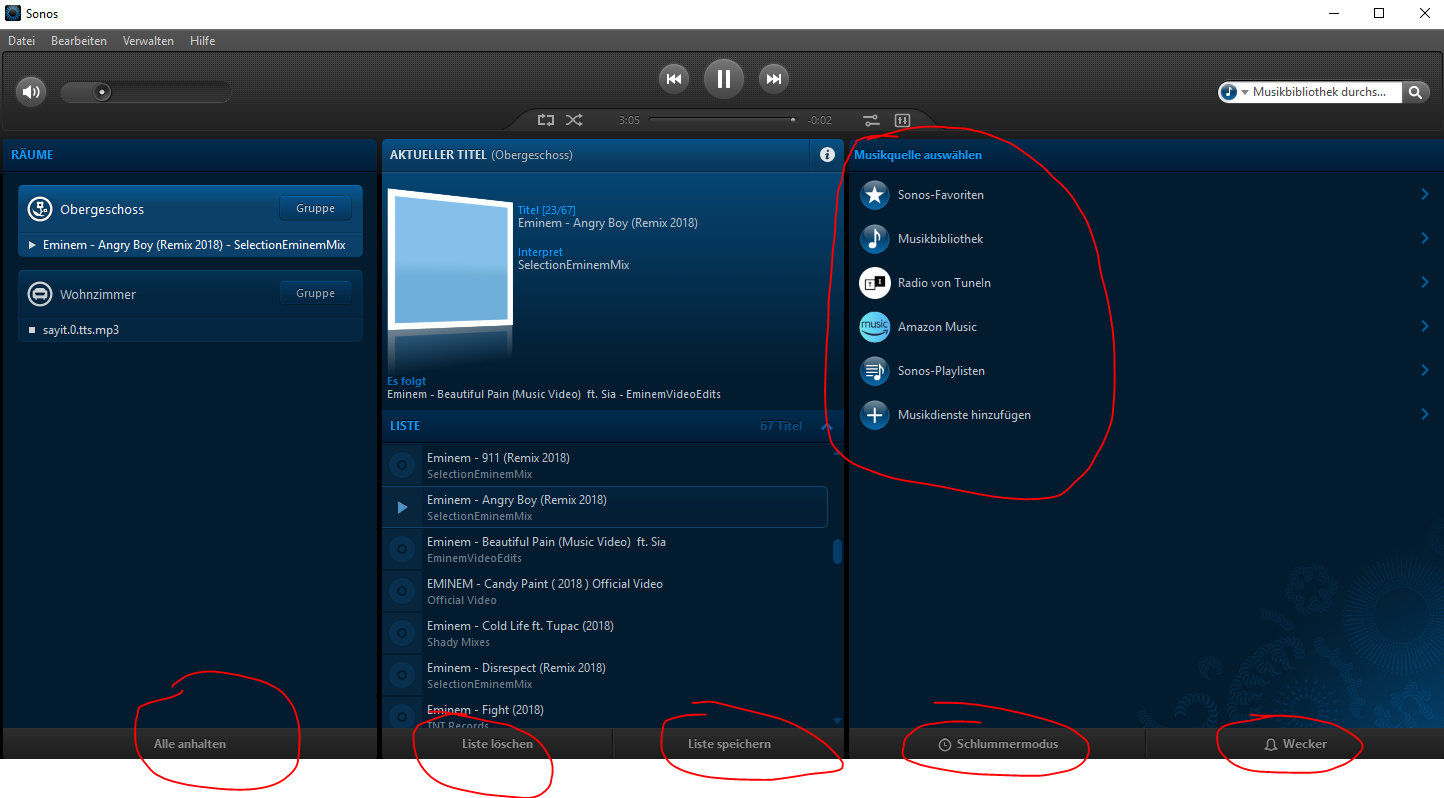Click the disc icon beside Disrespect (Remix 2018)
The image size is (1444, 798).
pyautogui.click(x=402, y=676)
